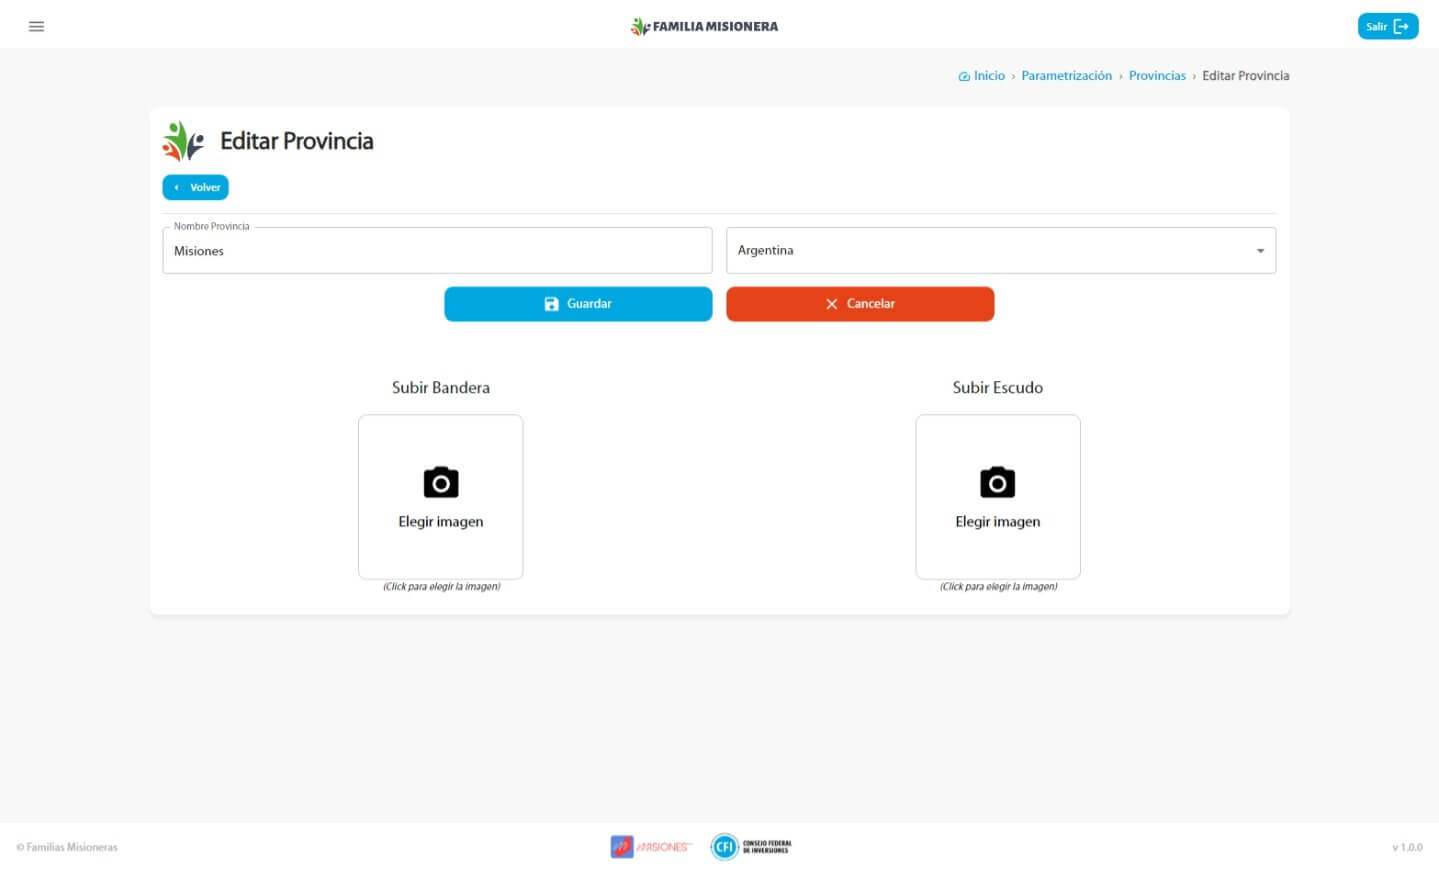
Task: Expand the Argentina country dropdown arrow
Action: 1260,251
